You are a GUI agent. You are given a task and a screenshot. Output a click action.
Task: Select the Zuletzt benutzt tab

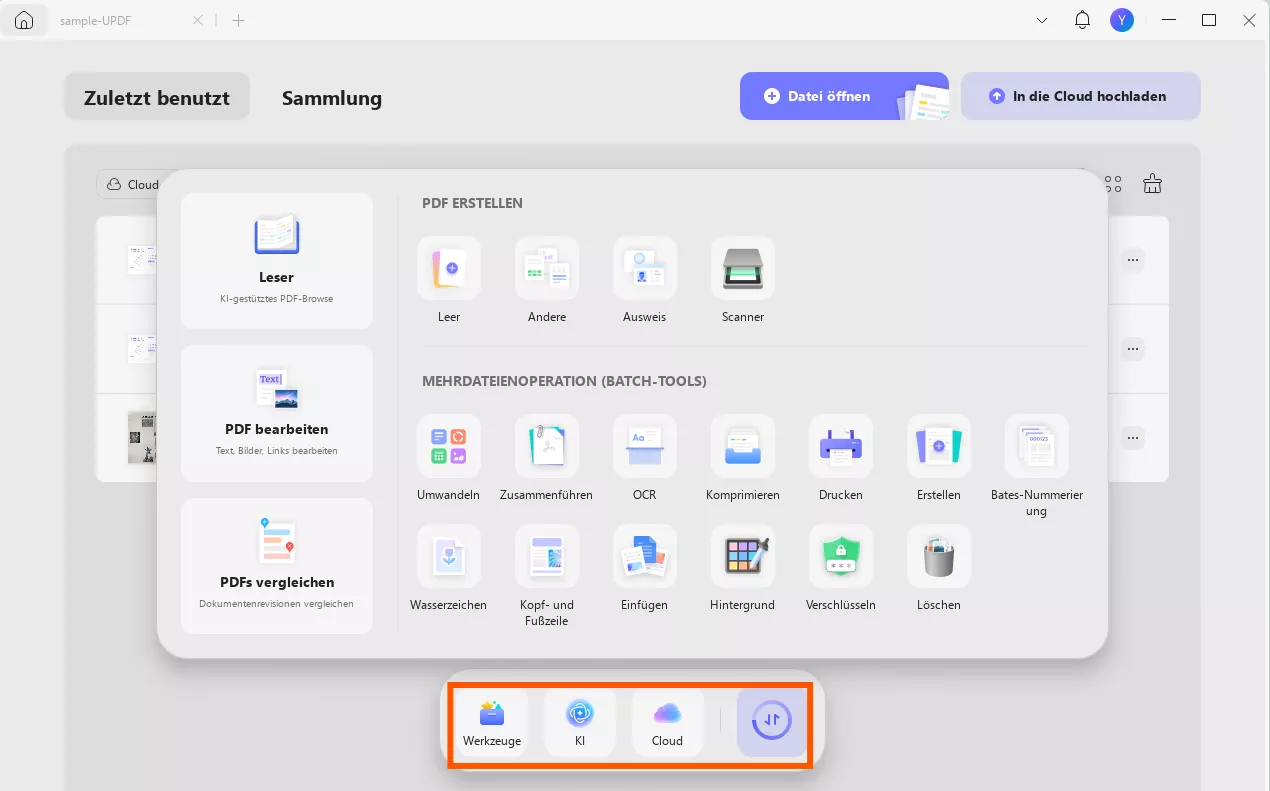point(157,97)
